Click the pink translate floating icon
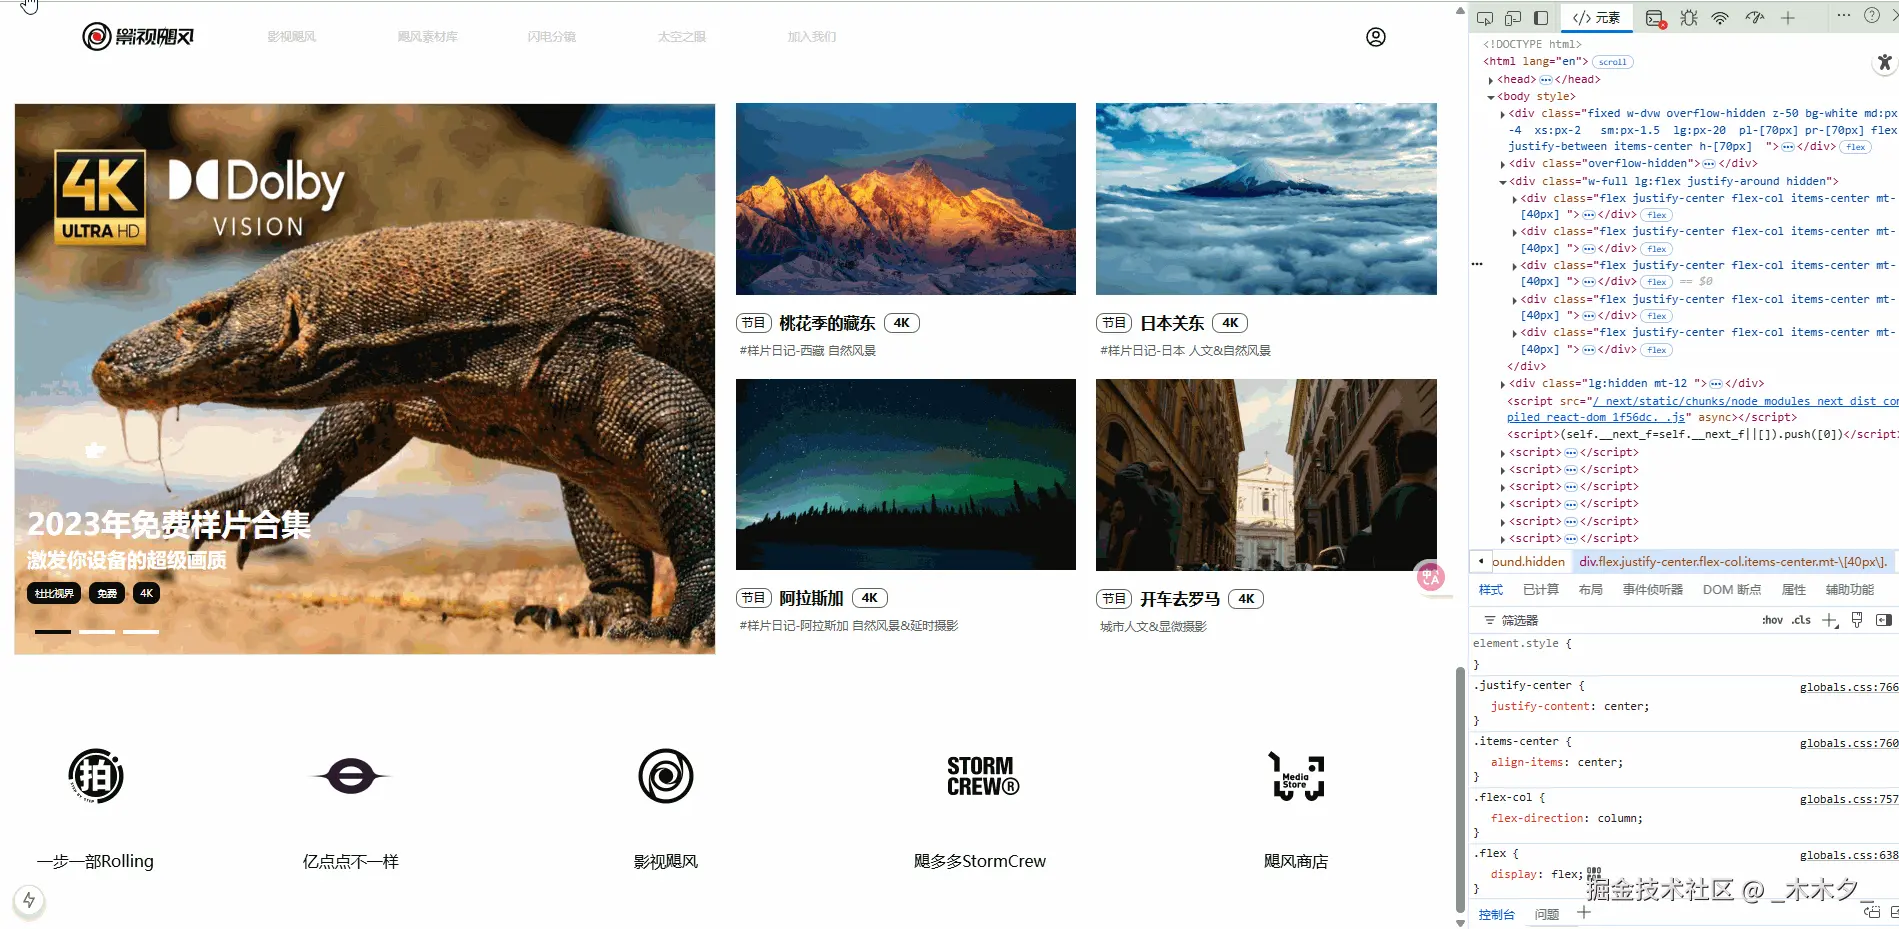 tap(1431, 577)
